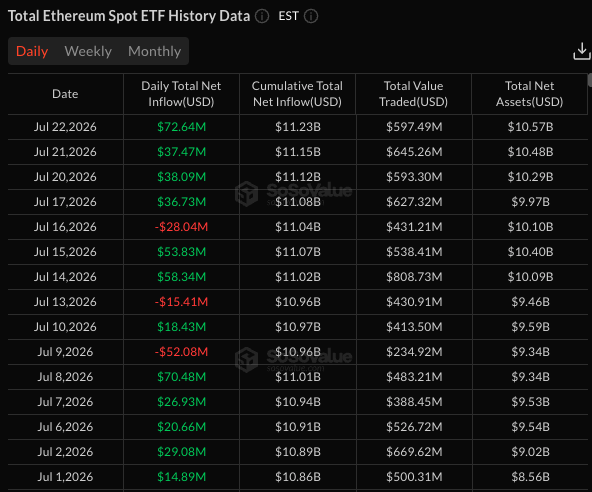
Task: Click the $37.47M inflow value
Action: coord(182,152)
